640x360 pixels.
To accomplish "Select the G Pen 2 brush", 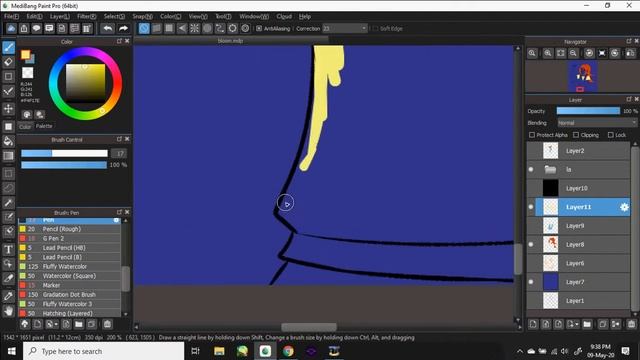I will click(x=69, y=238).
